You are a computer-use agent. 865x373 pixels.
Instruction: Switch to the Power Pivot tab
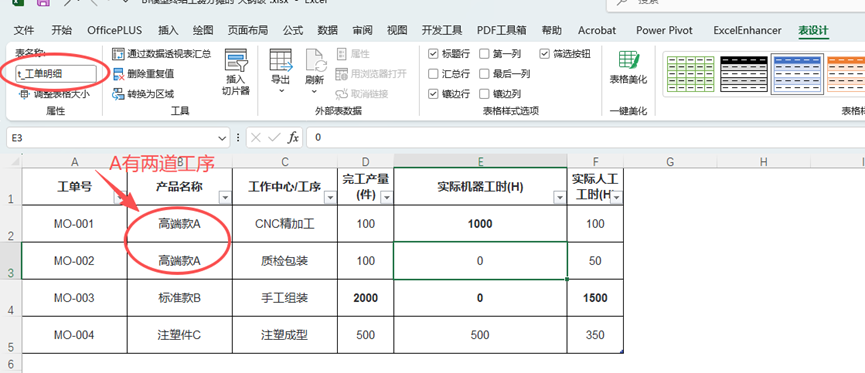pyautogui.click(x=664, y=30)
